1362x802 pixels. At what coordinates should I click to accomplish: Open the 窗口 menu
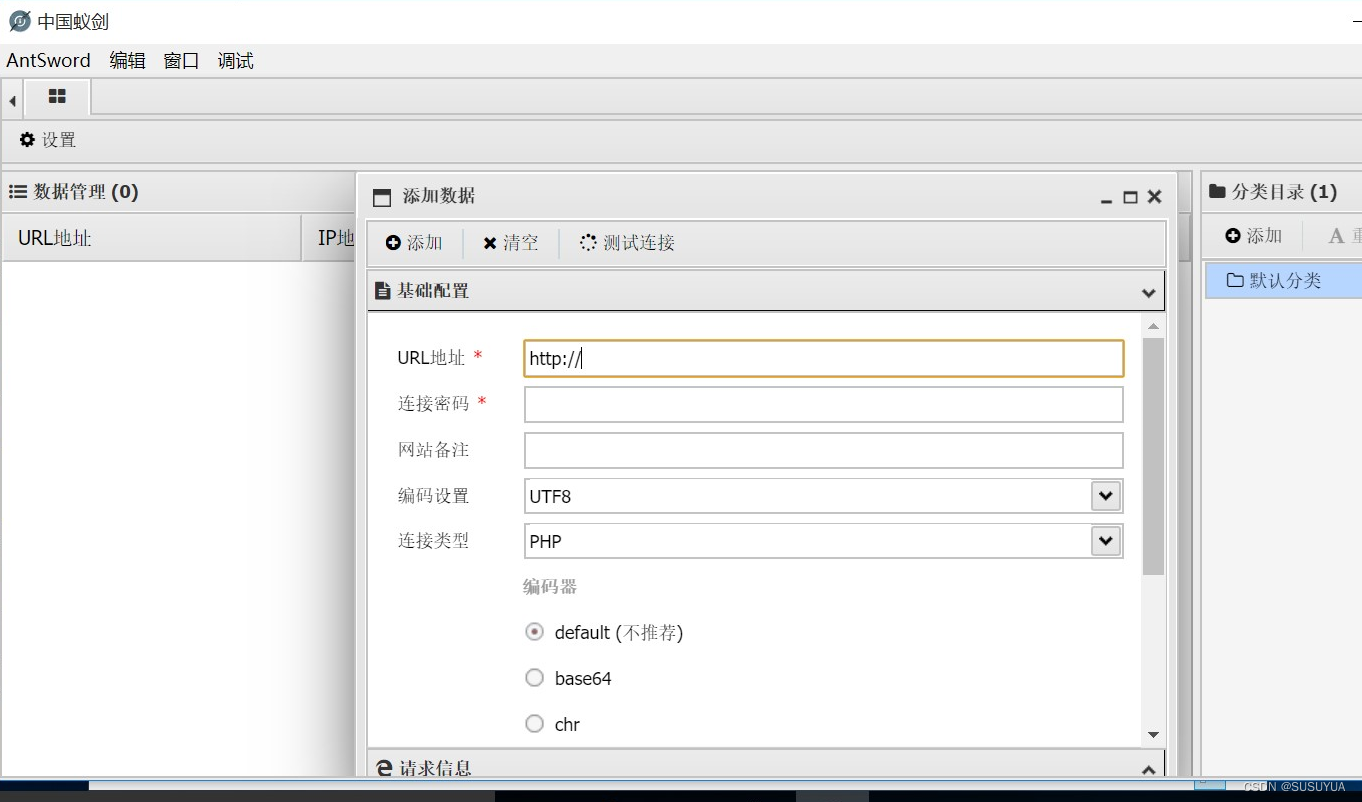tap(181, 61)
